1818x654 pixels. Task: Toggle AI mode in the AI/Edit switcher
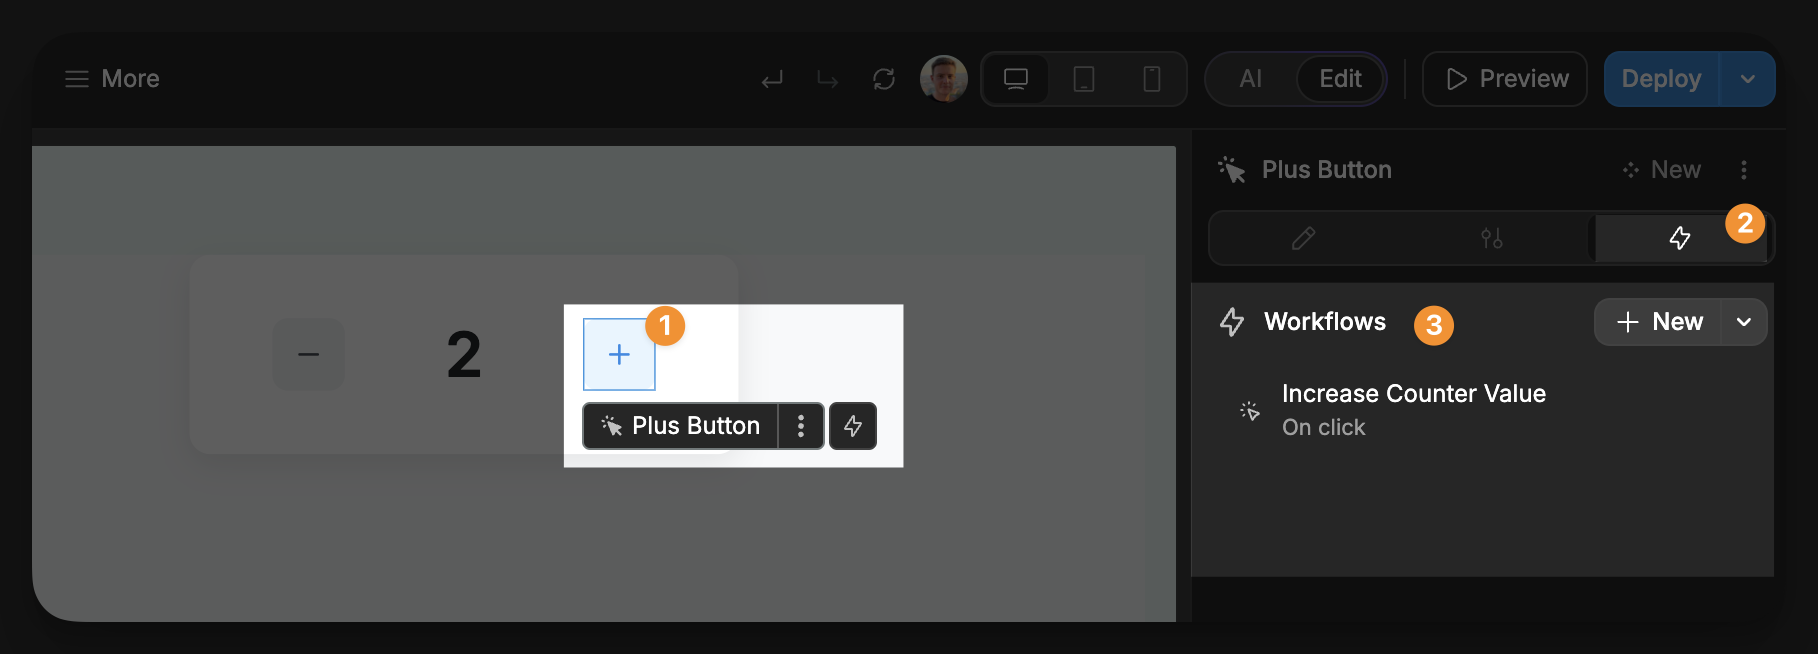[1249, 78]
